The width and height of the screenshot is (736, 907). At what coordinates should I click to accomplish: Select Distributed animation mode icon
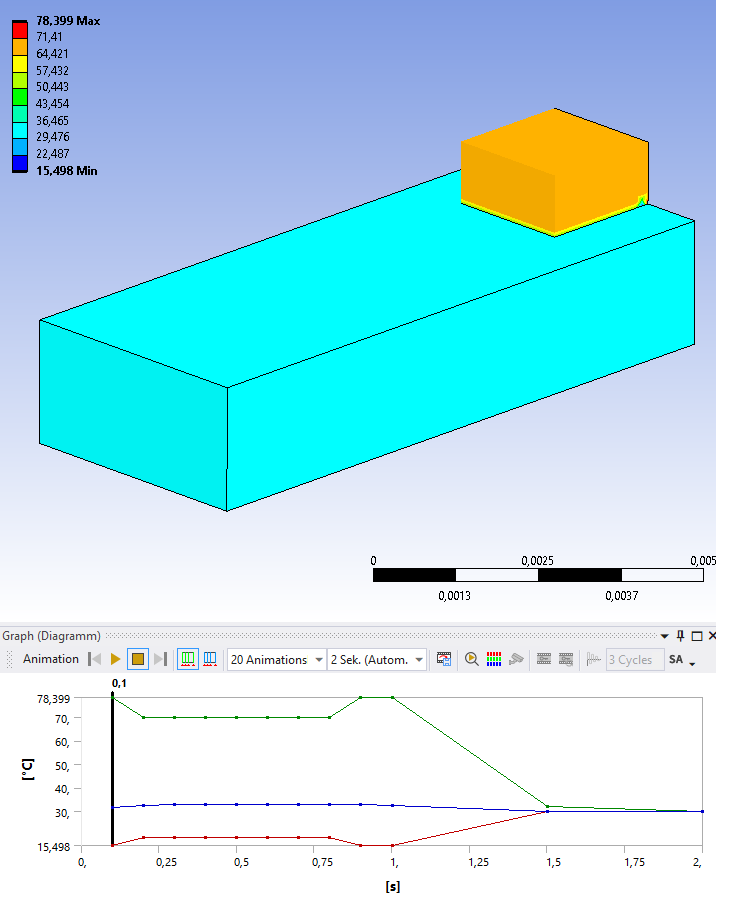(187, 659)
